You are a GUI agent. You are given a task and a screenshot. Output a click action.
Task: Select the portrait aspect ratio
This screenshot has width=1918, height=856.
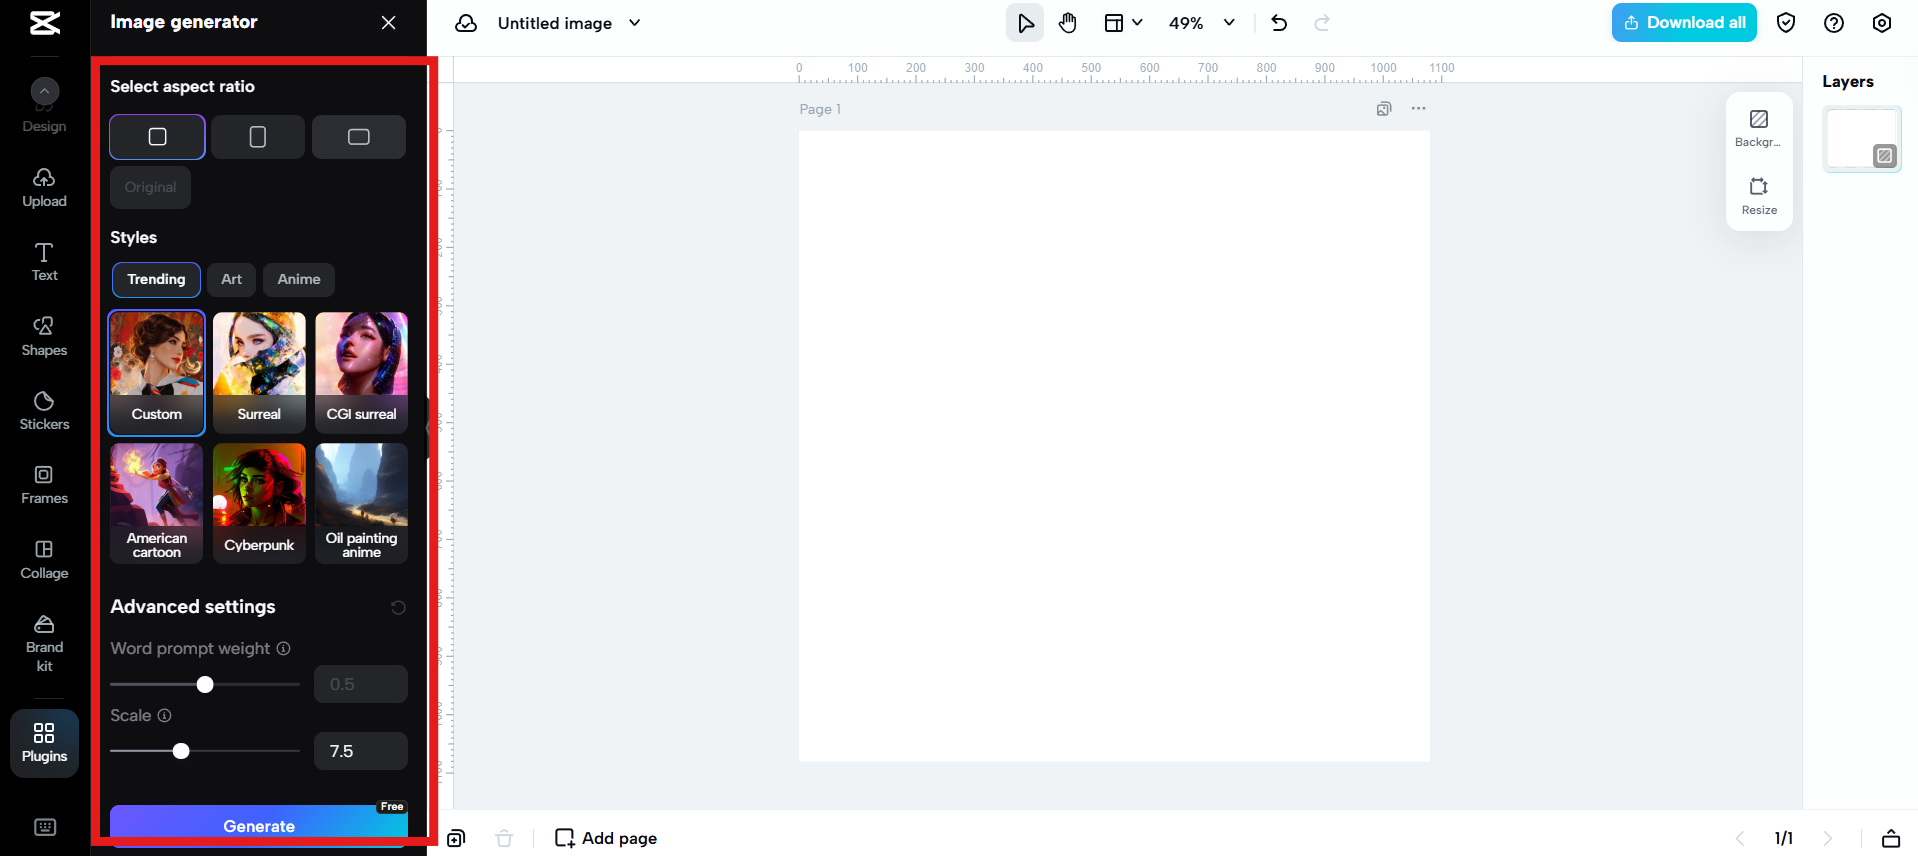258,137
